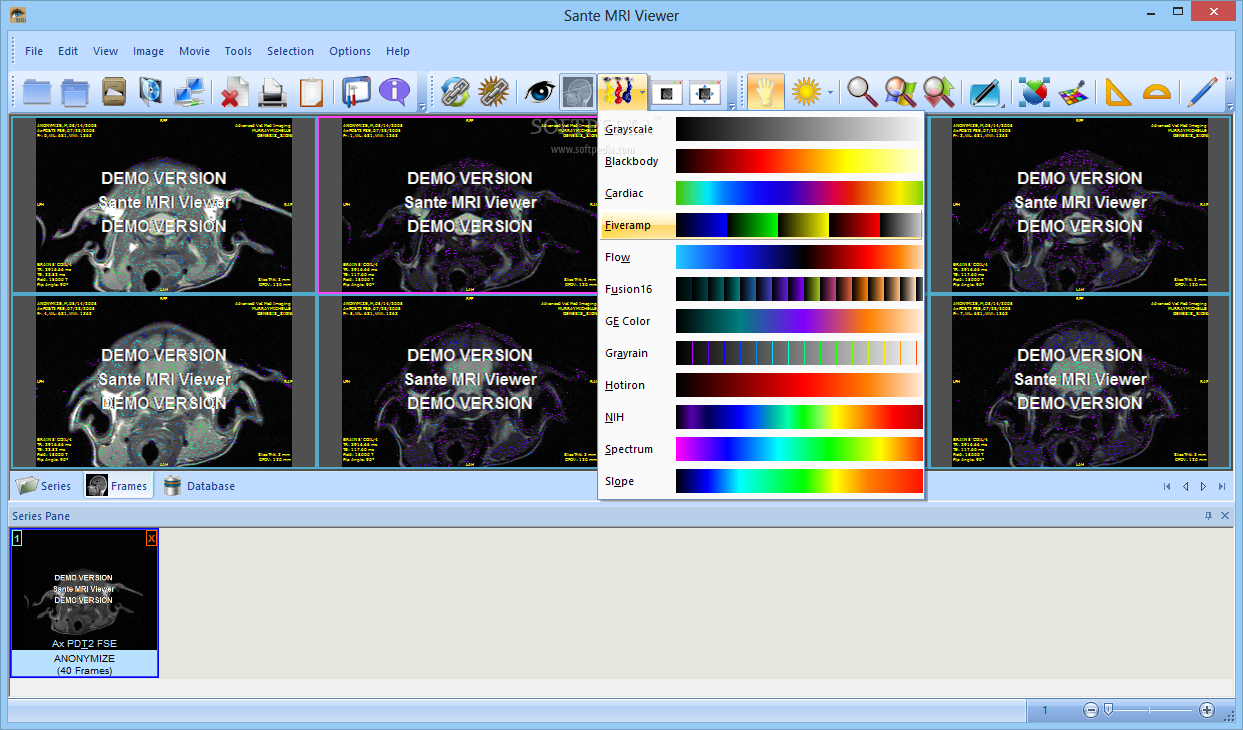Open the settings tools window icon
The width and height of the screenshot is (1243, 730).
coord(356,92)
